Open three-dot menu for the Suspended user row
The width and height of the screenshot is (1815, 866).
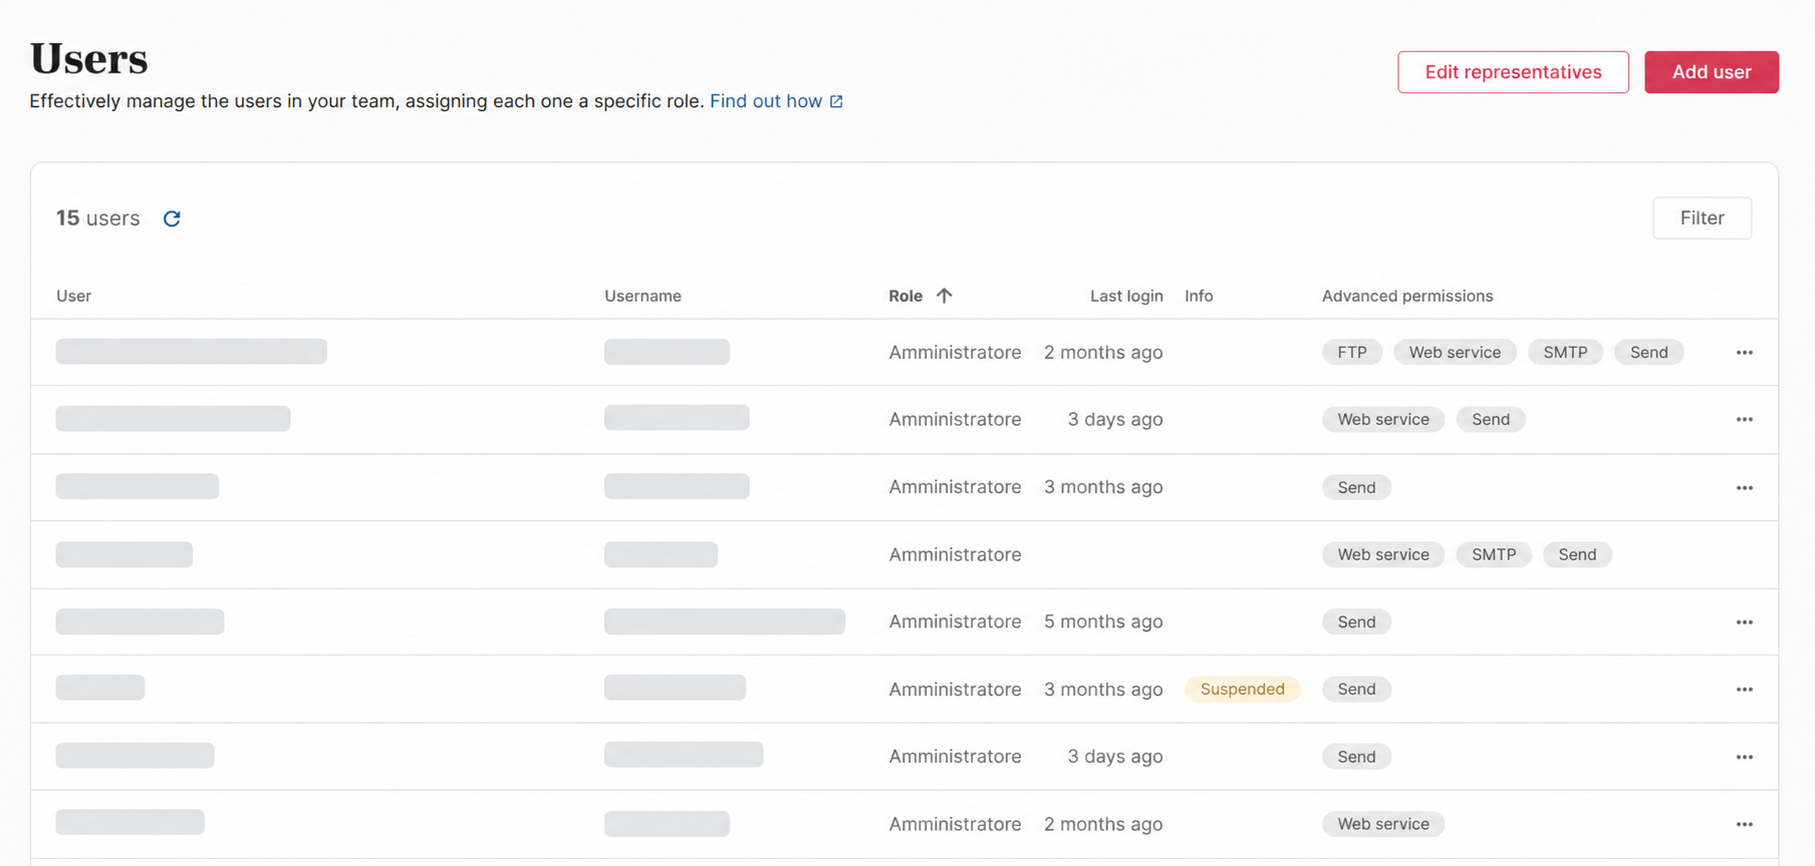click(1744, 689)
